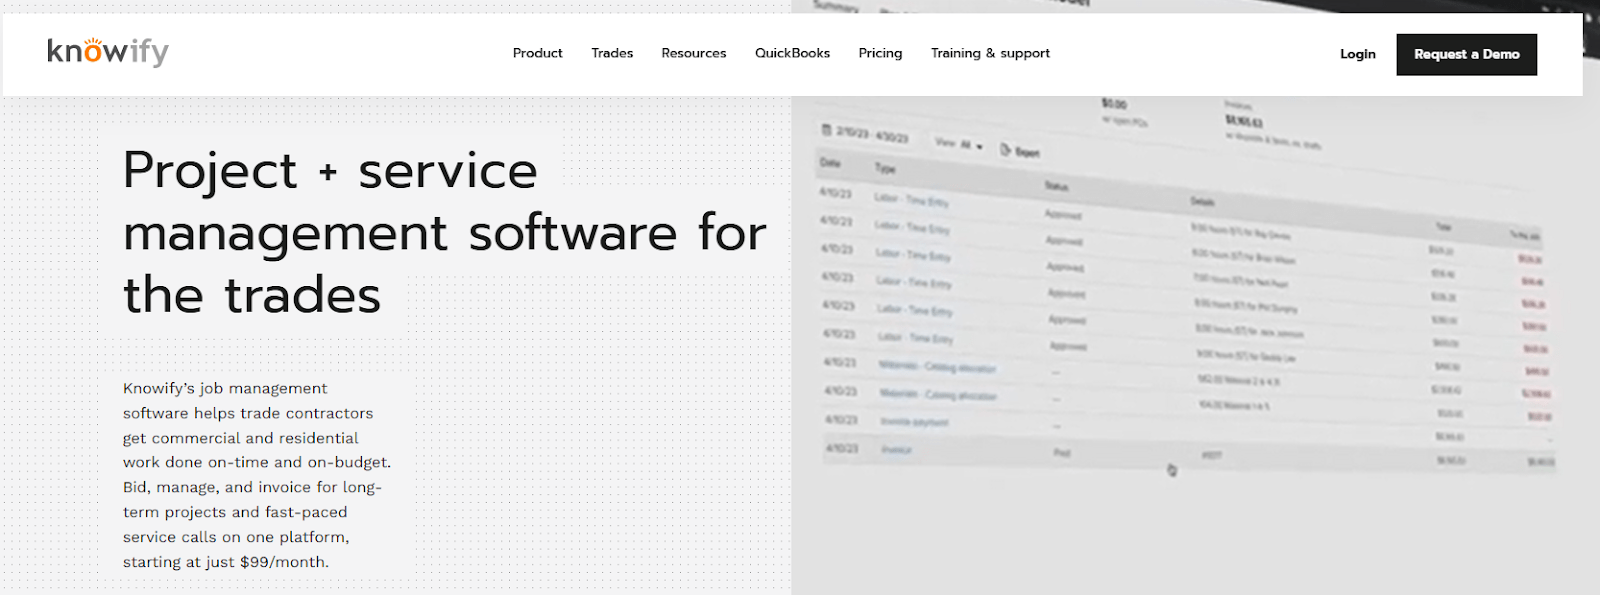Click the Type column header
The width and height of the screenshot is (1600, 595).
885,168
